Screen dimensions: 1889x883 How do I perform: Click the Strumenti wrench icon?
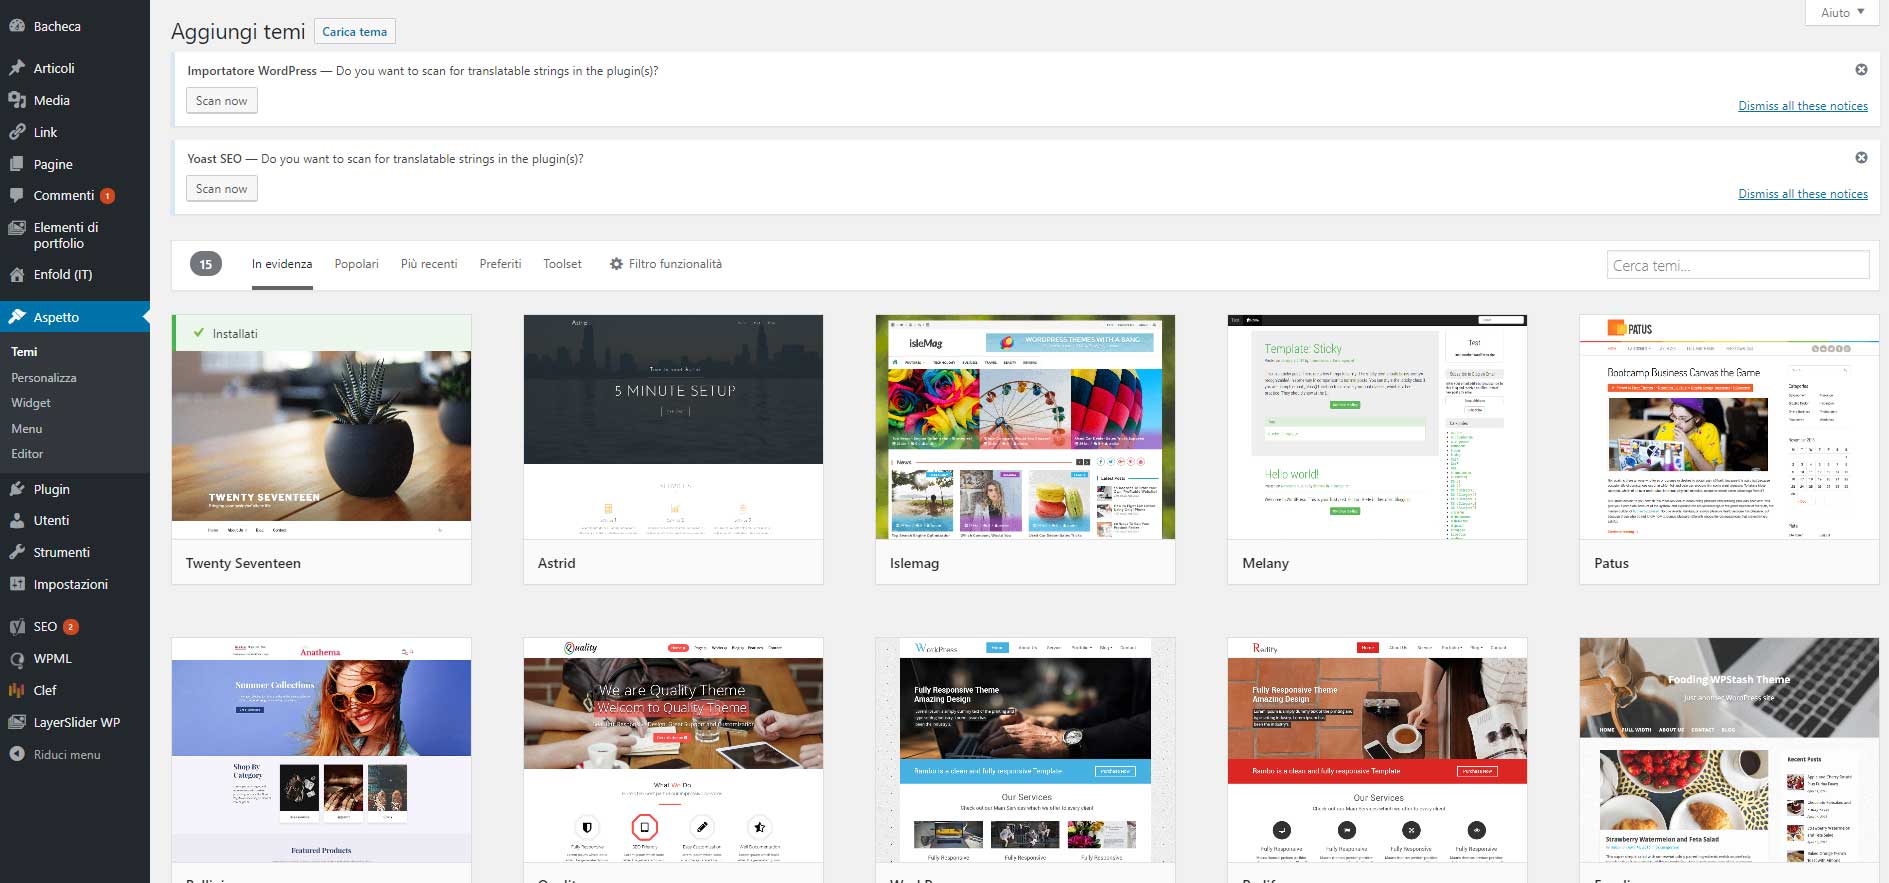tap(17, 552)
